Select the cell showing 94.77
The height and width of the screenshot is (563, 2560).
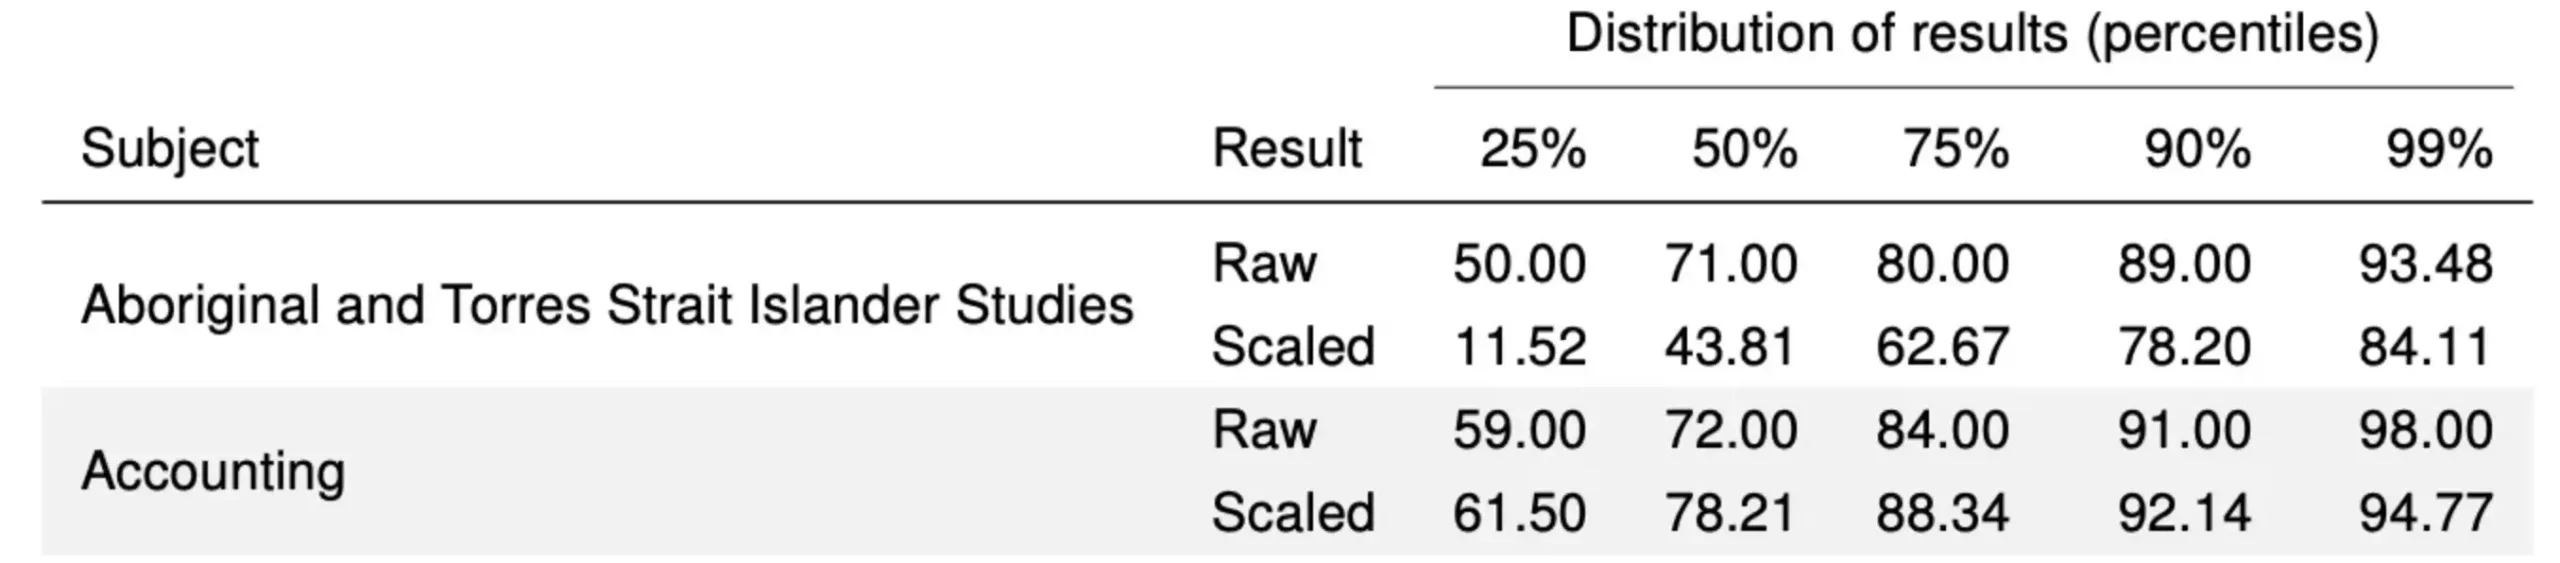(2425, 513)
